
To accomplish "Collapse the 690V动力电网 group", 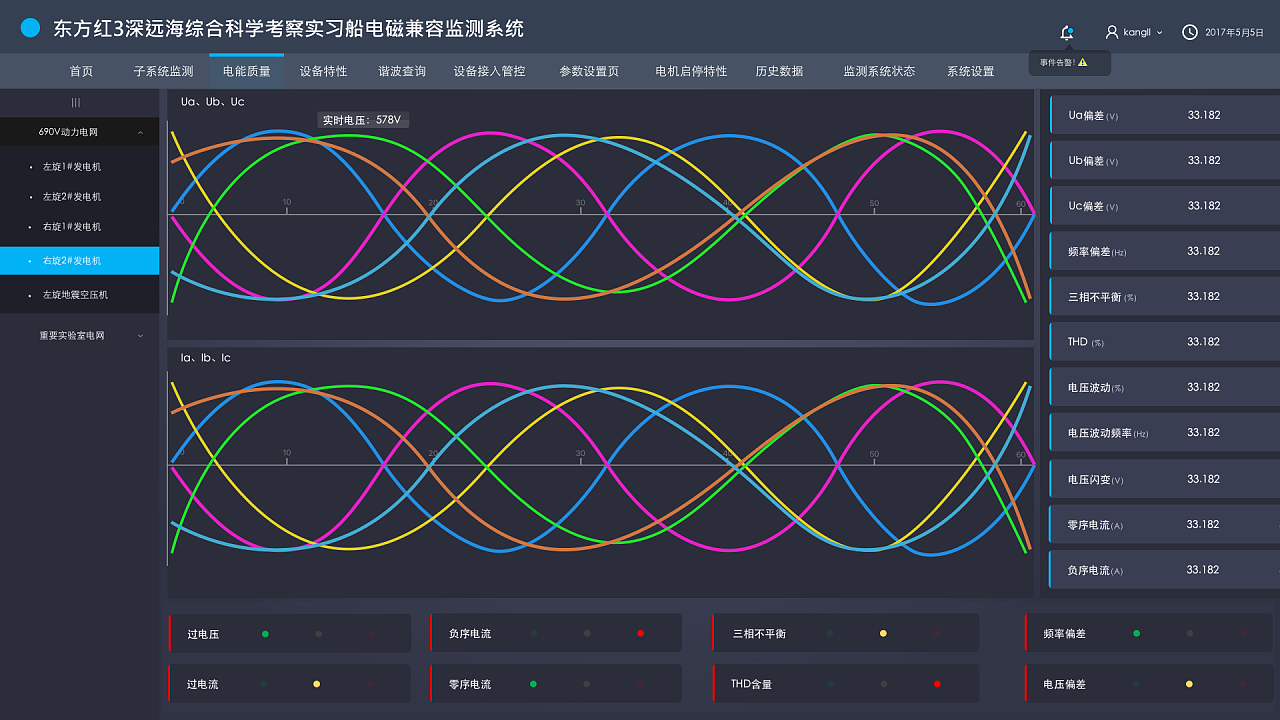I will click(x=140, y=131).
